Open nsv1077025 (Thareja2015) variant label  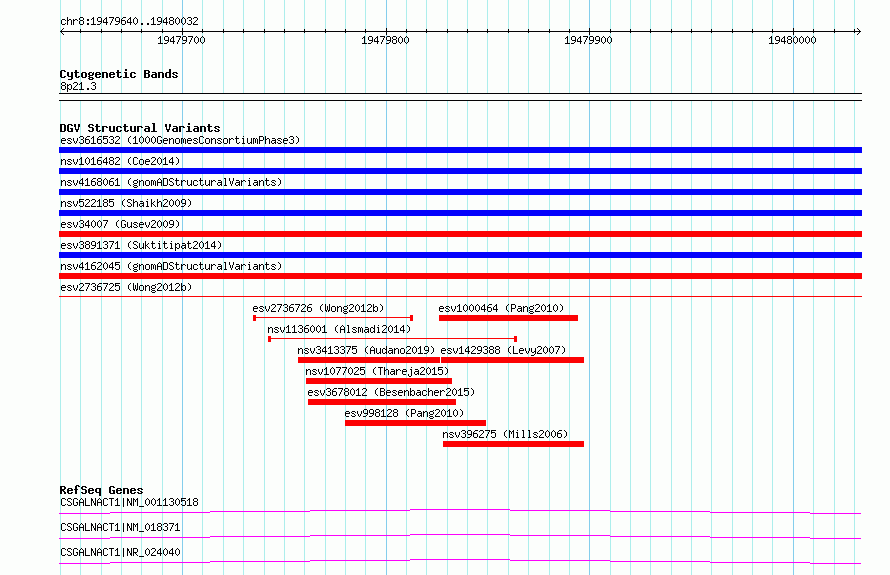tap(377, 371)
